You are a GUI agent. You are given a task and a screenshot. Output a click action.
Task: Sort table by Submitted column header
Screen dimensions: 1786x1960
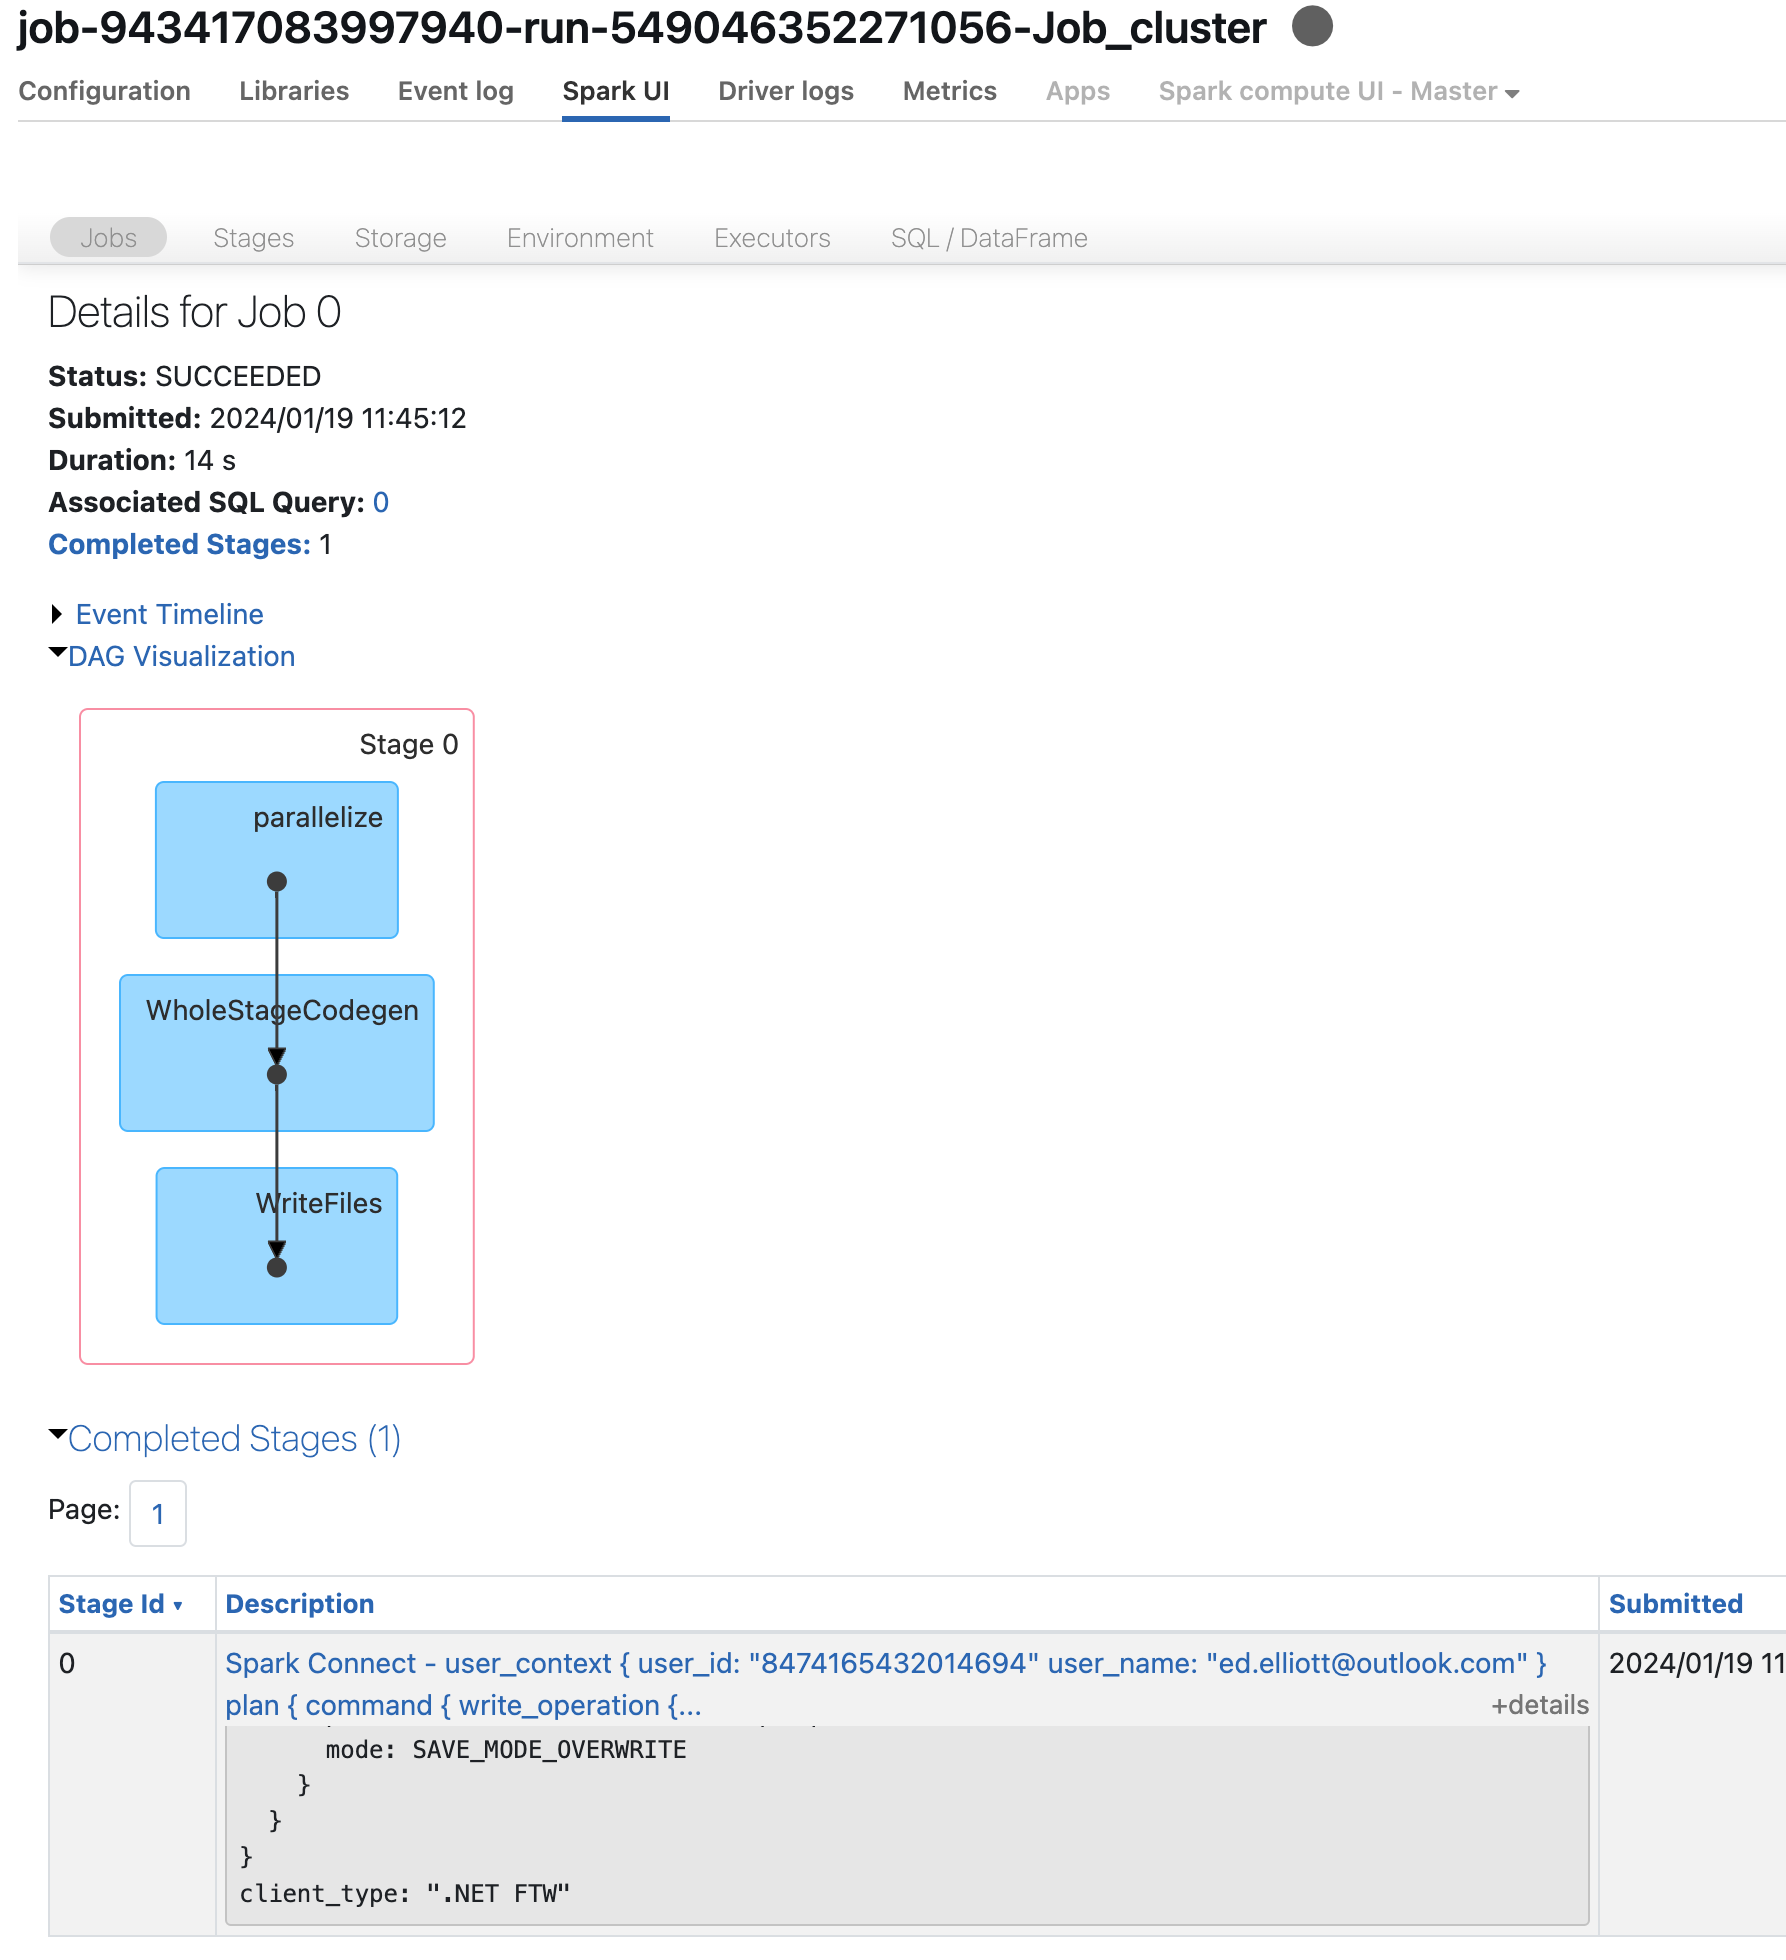coord(1675,1604)
